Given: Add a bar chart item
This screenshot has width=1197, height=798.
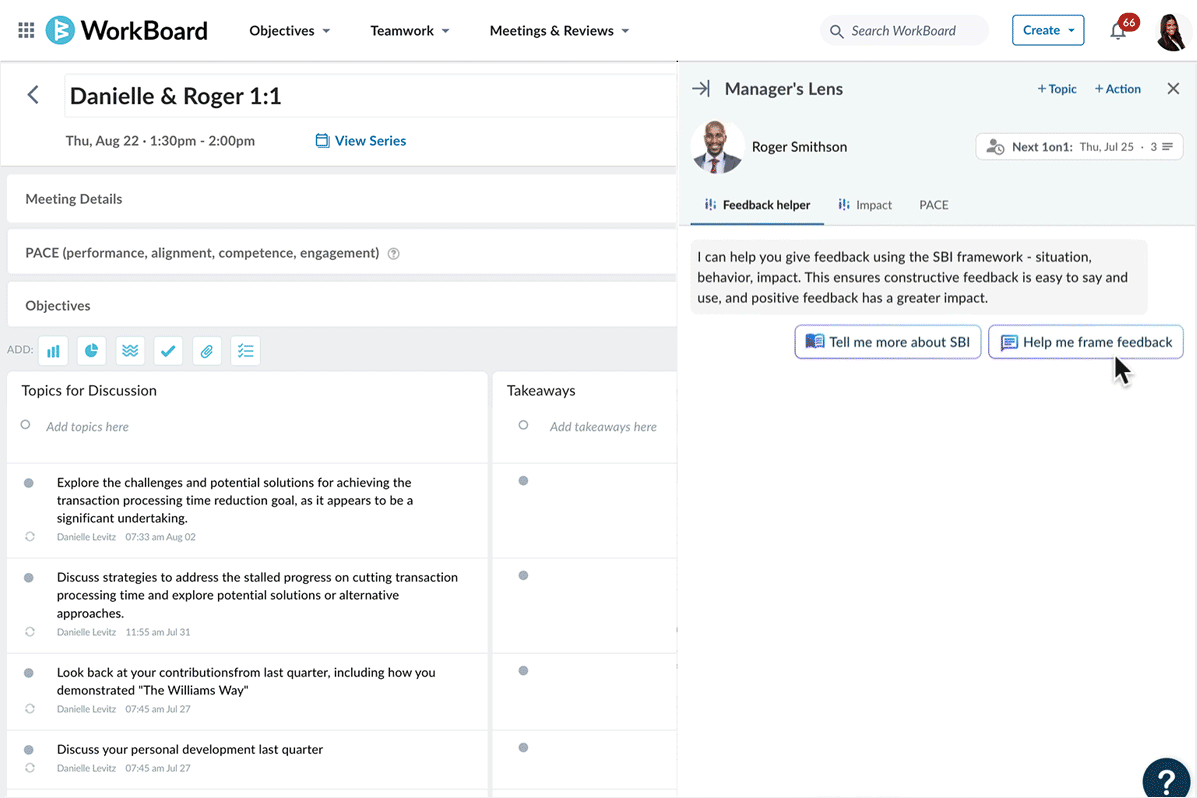Looking at the screenshot, I should pyautogui.click(x=53, y=351).
